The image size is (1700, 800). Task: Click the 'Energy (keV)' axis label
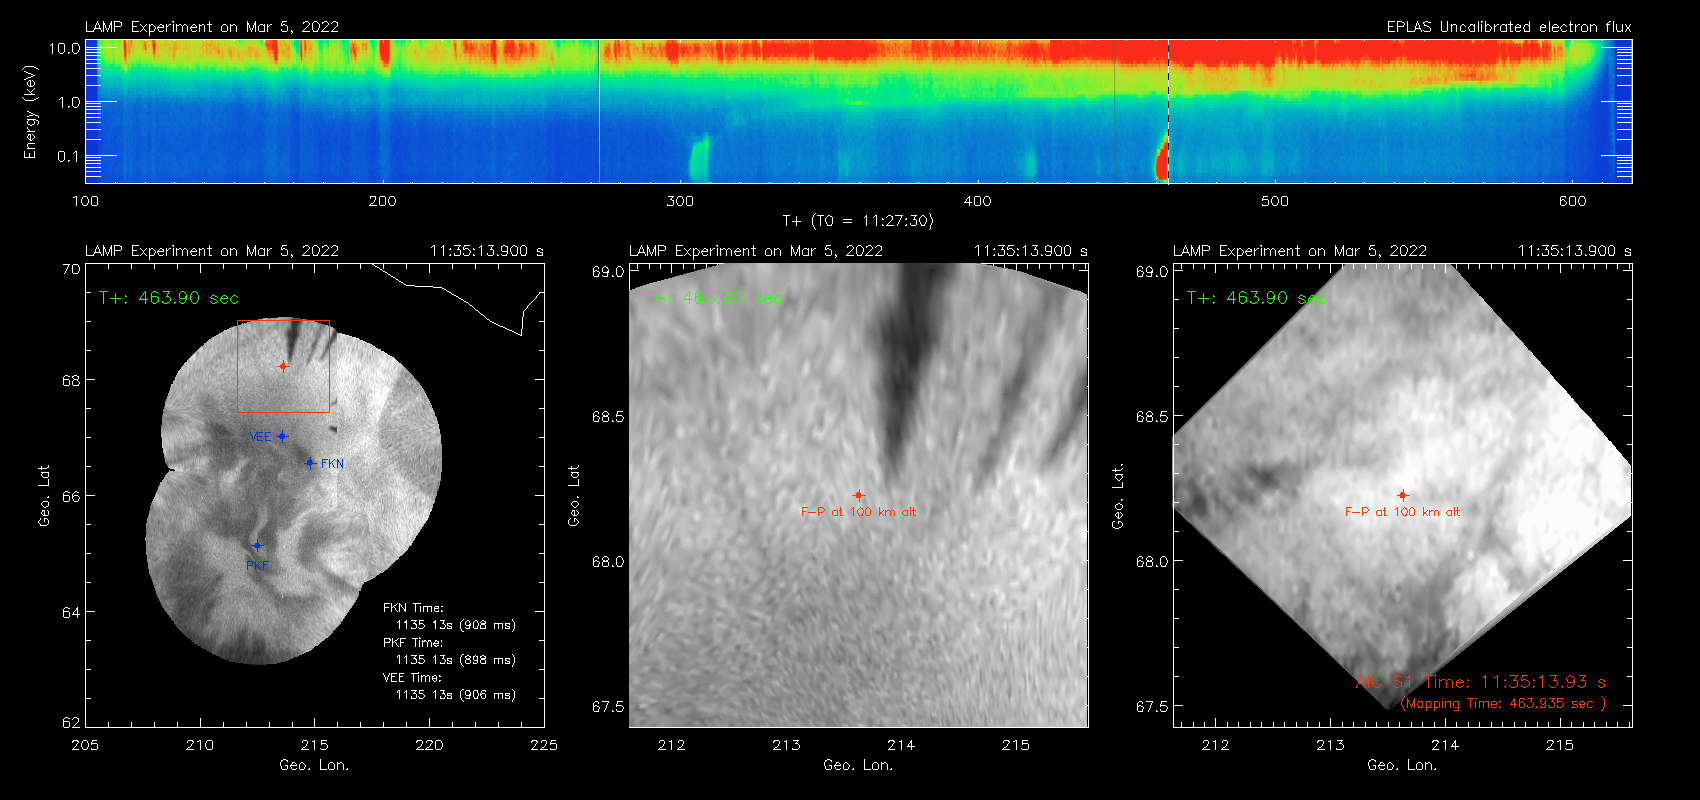point(31,112)
